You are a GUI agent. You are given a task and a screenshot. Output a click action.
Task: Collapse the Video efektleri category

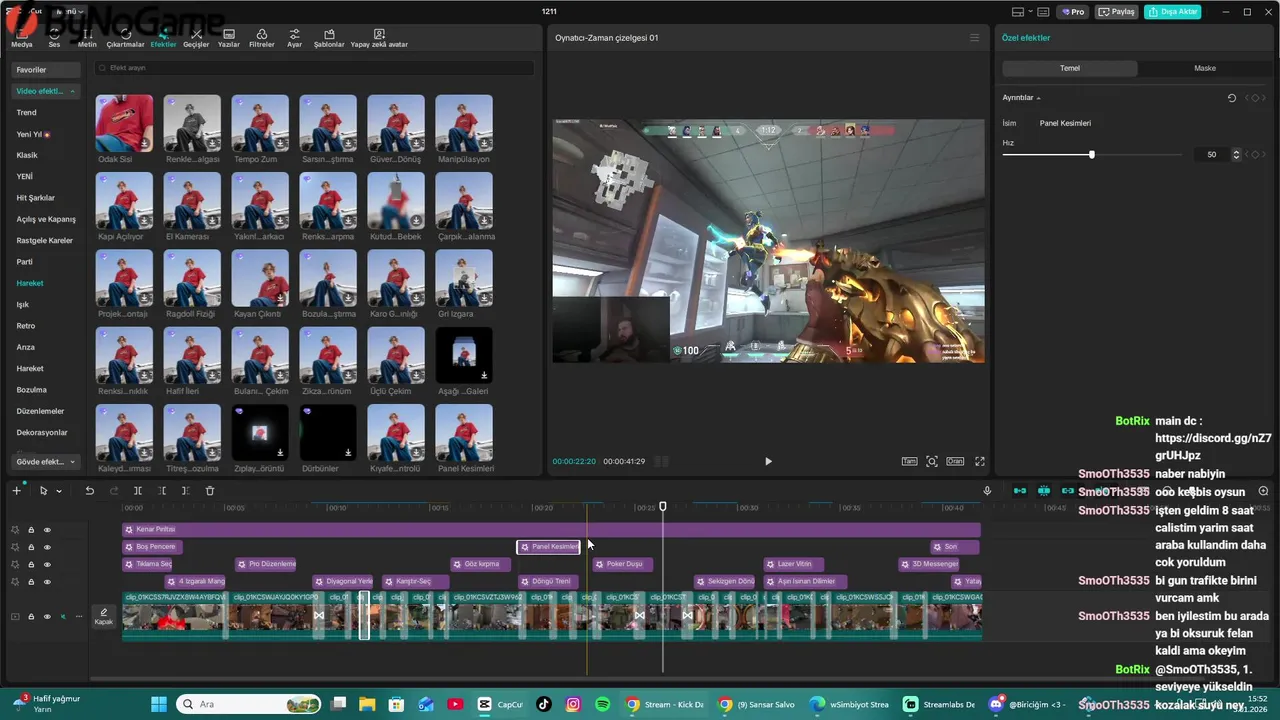click(x=72, y=91)
